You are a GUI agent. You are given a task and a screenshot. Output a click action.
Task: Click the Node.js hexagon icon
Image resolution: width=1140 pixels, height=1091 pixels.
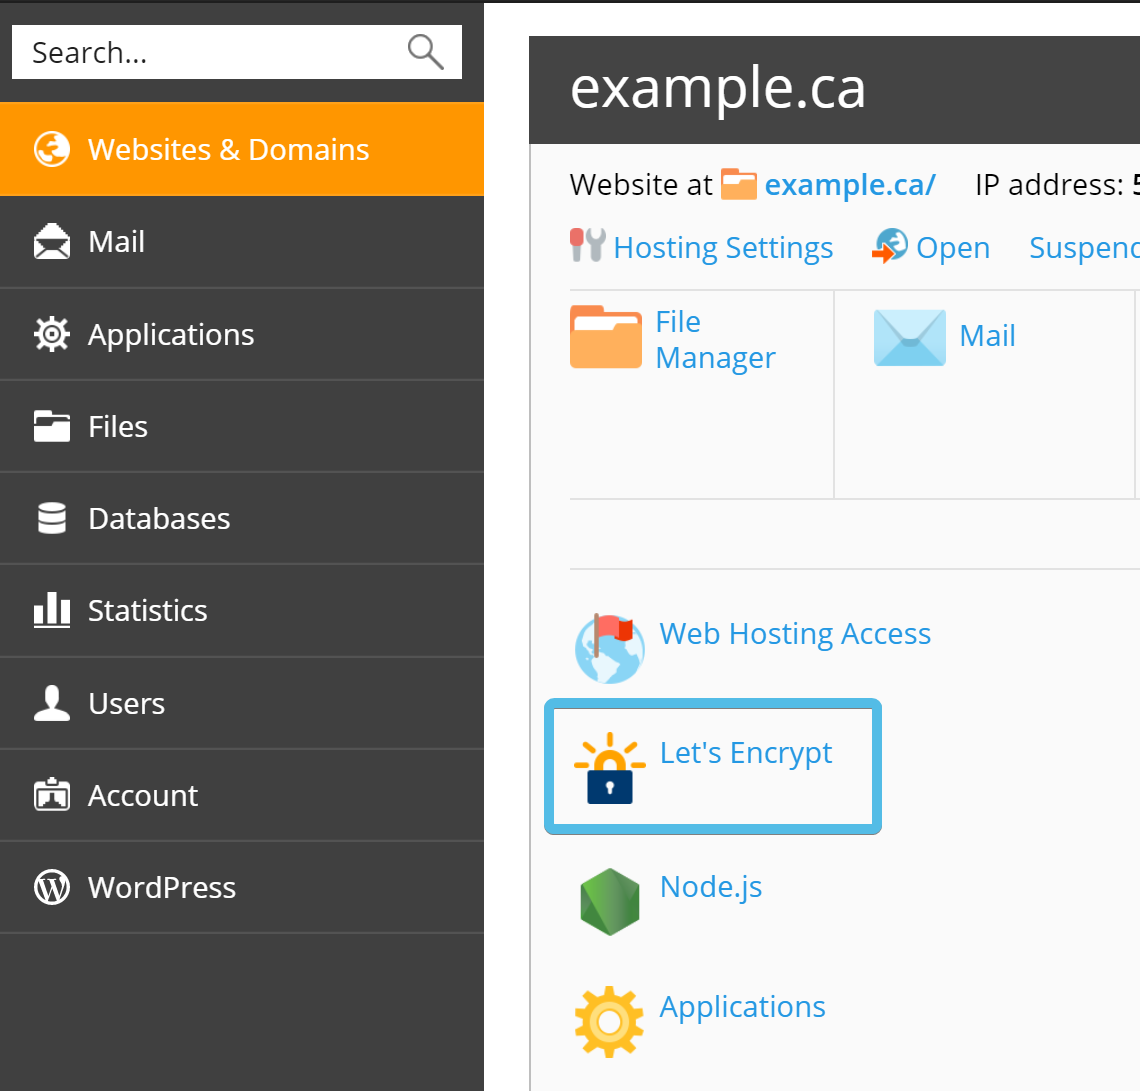tap(609, 901)
